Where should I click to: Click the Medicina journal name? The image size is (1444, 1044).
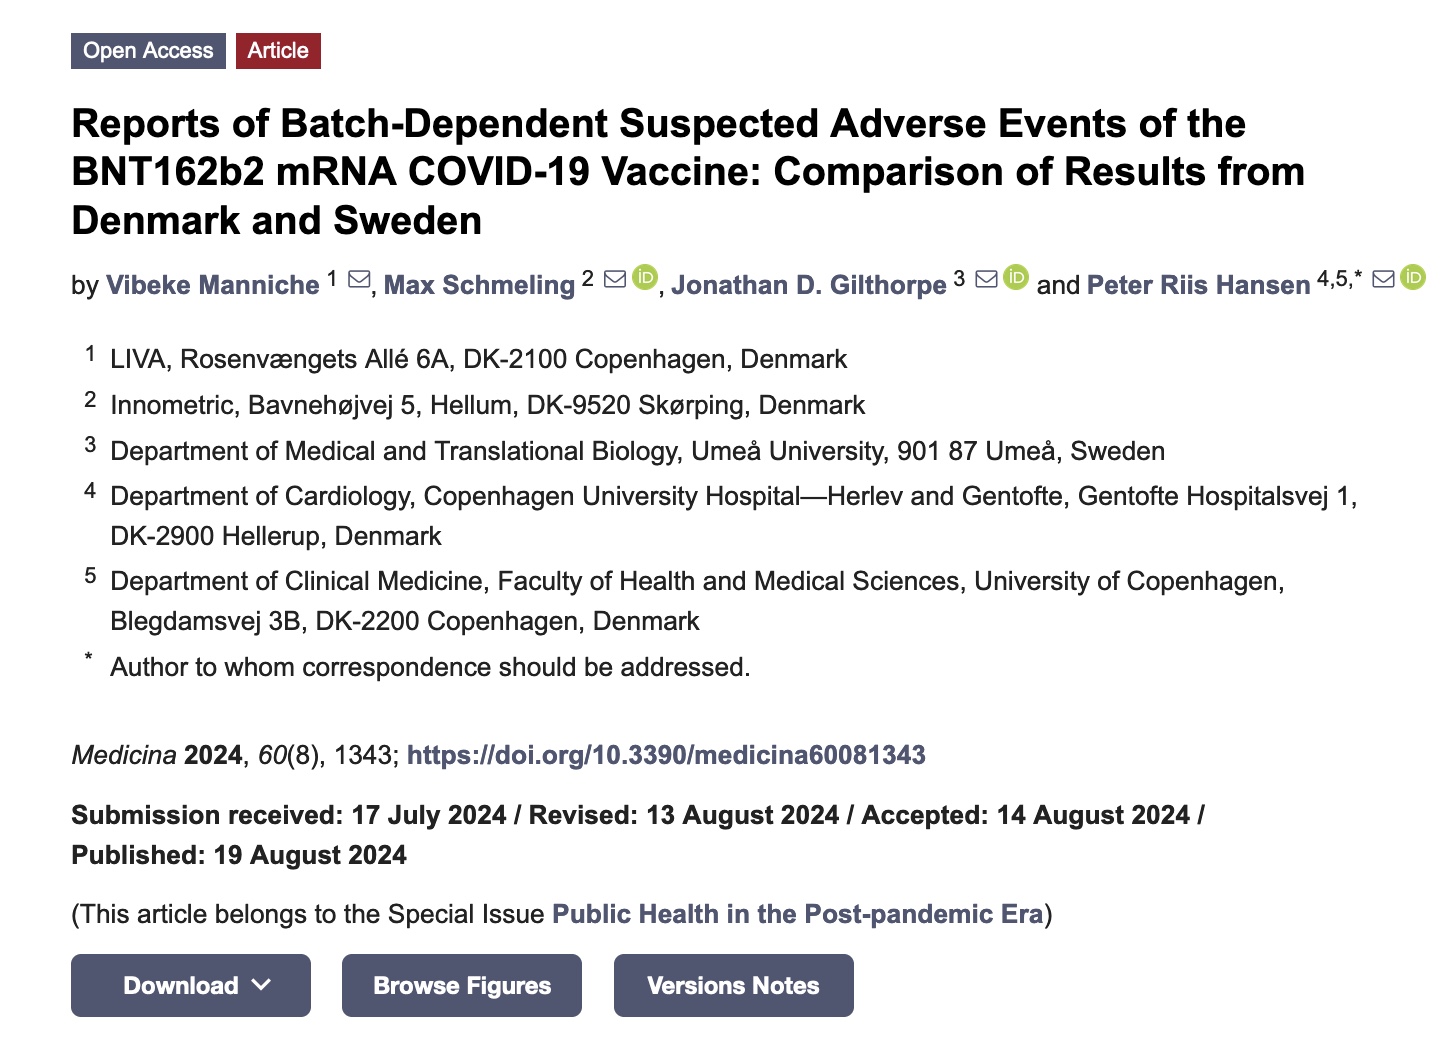point(124,755)
